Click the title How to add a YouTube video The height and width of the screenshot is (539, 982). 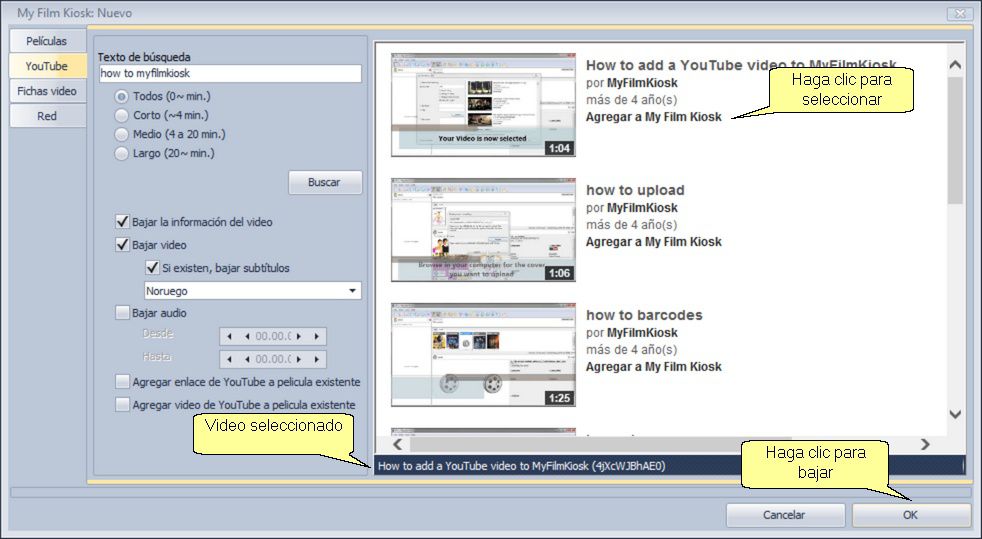[741, 65]
